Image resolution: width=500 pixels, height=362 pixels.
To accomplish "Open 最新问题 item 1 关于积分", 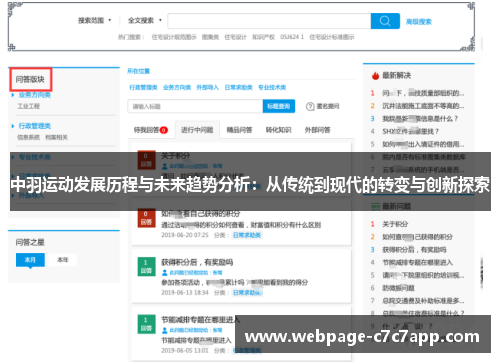I will (x=395, y=224).
